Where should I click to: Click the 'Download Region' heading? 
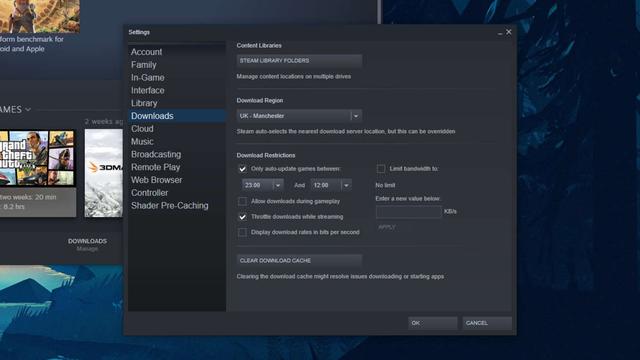[x=260, y=100]
